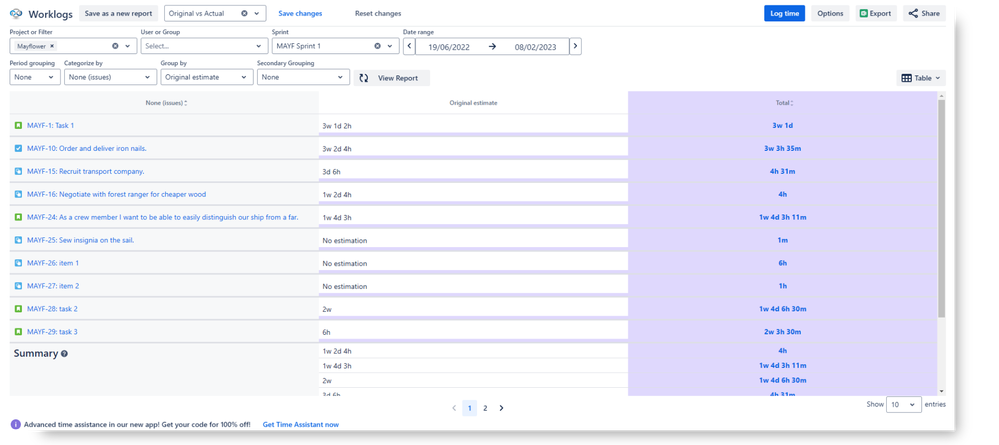
Task: Open MAYF-25: Sew insignia on the sail
Action: (80, 240)
